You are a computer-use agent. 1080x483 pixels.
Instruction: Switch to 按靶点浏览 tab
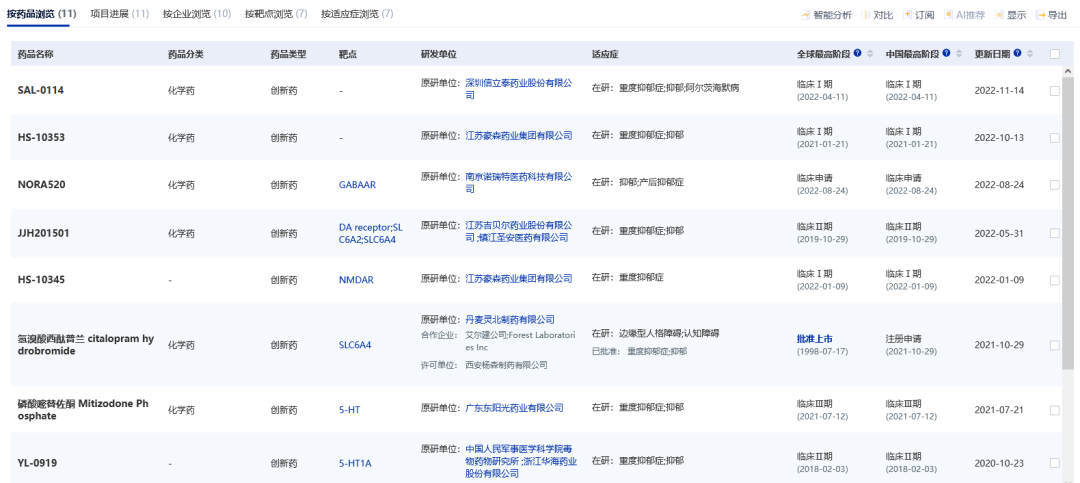[275, 14]
